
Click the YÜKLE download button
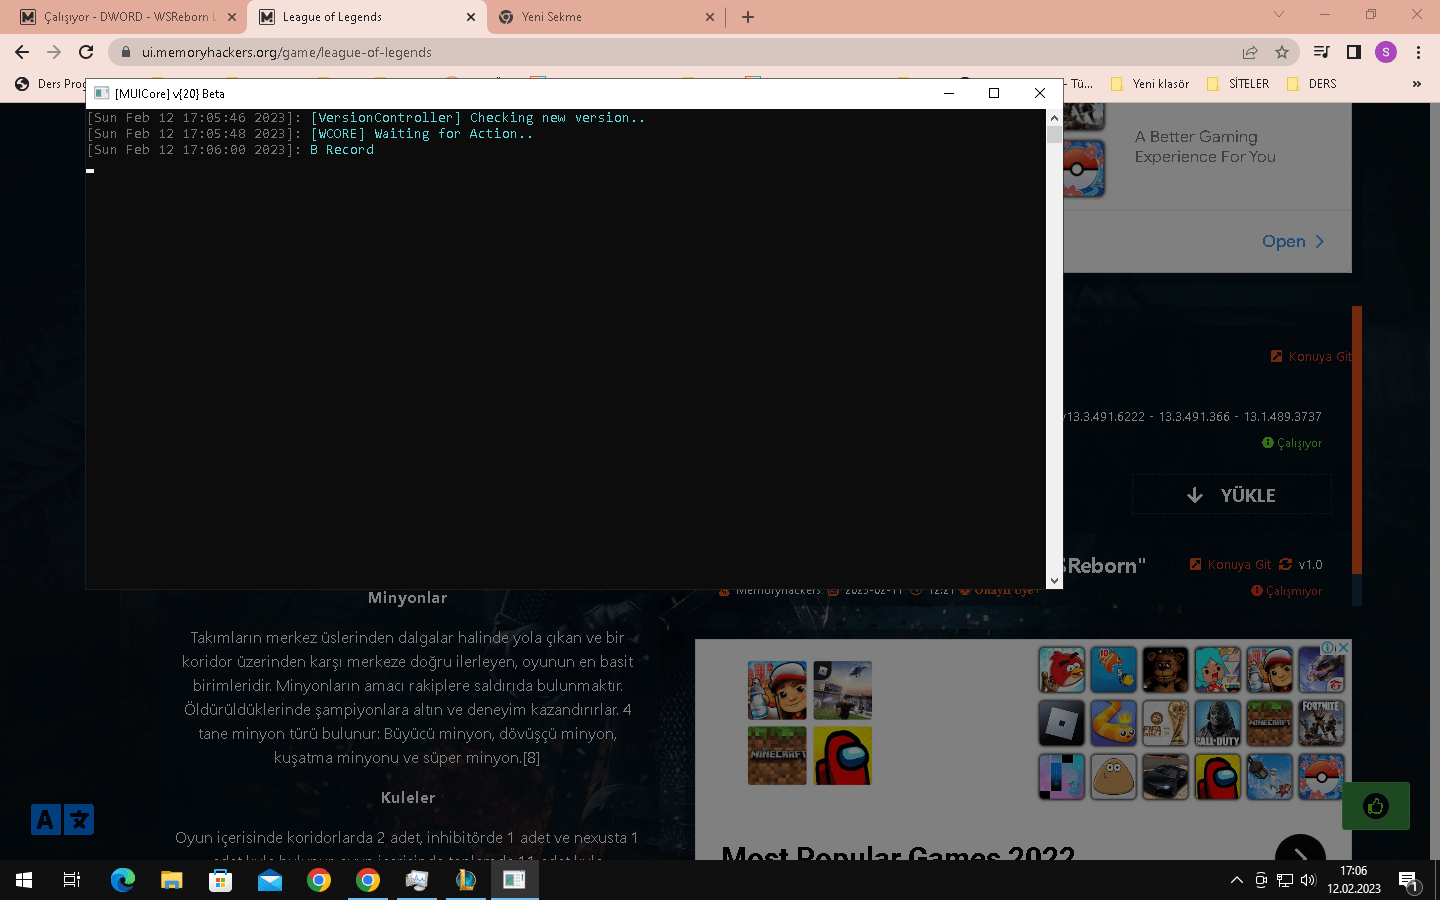[1231, 495]
